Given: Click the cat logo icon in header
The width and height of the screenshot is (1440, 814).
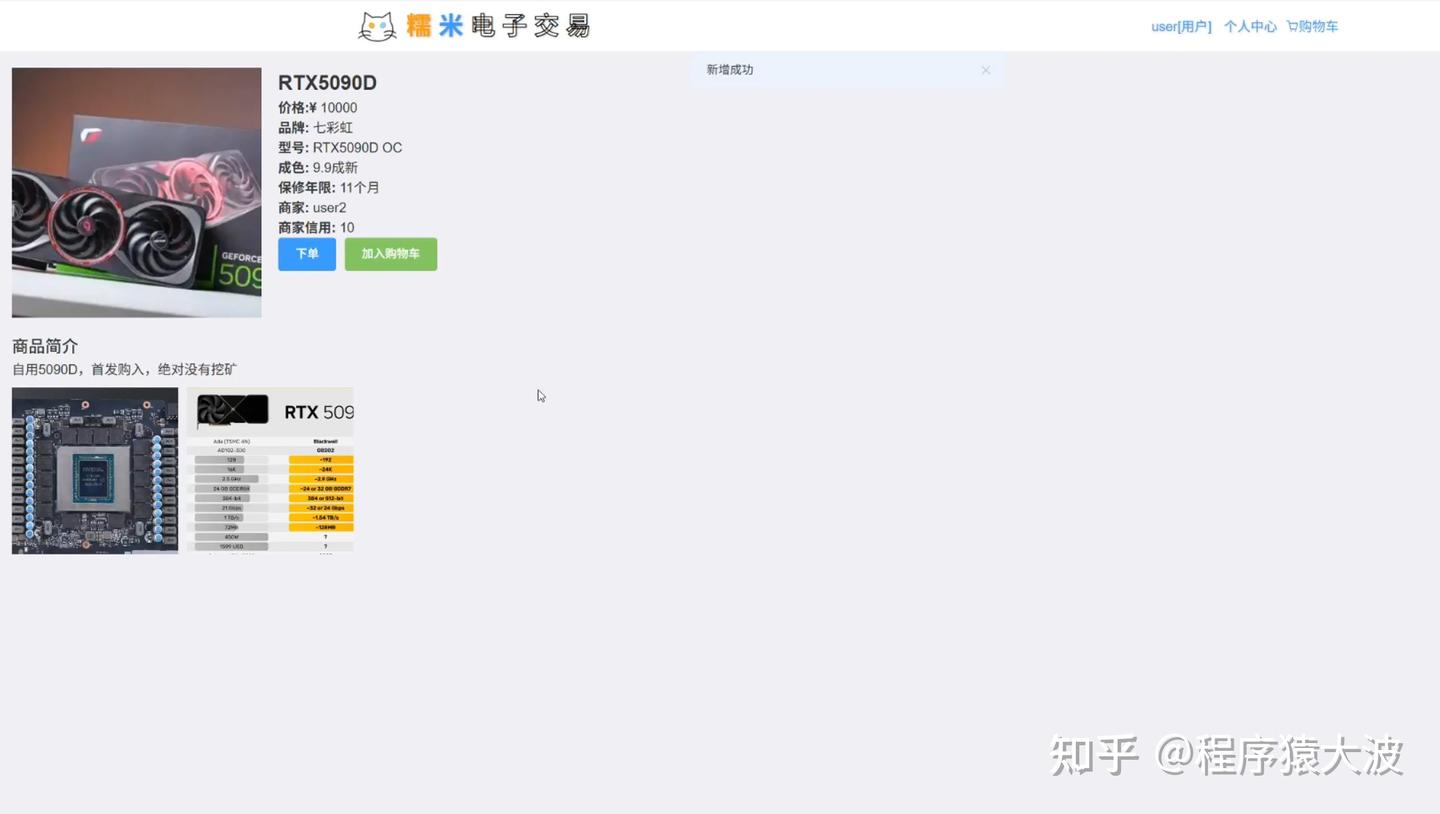Looking at the screenshot, I should tap(377, 26).
